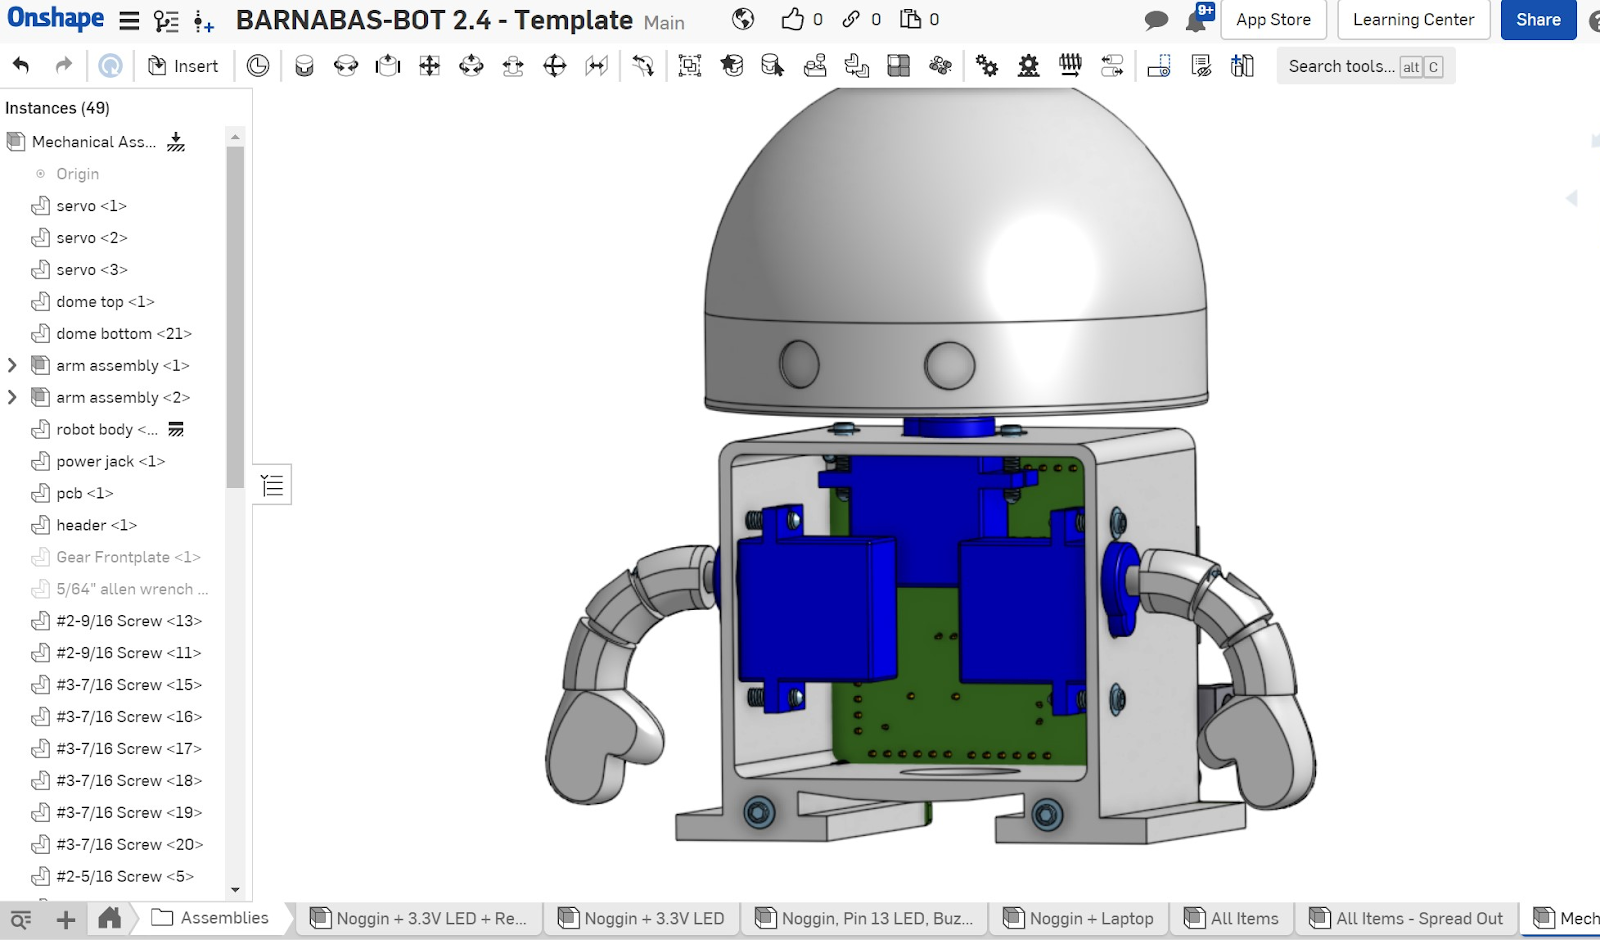The width and height of the screenshot is (1600, 940).
Task: Switch to Noggin + Laptop tab
Action: point(1078,918)
